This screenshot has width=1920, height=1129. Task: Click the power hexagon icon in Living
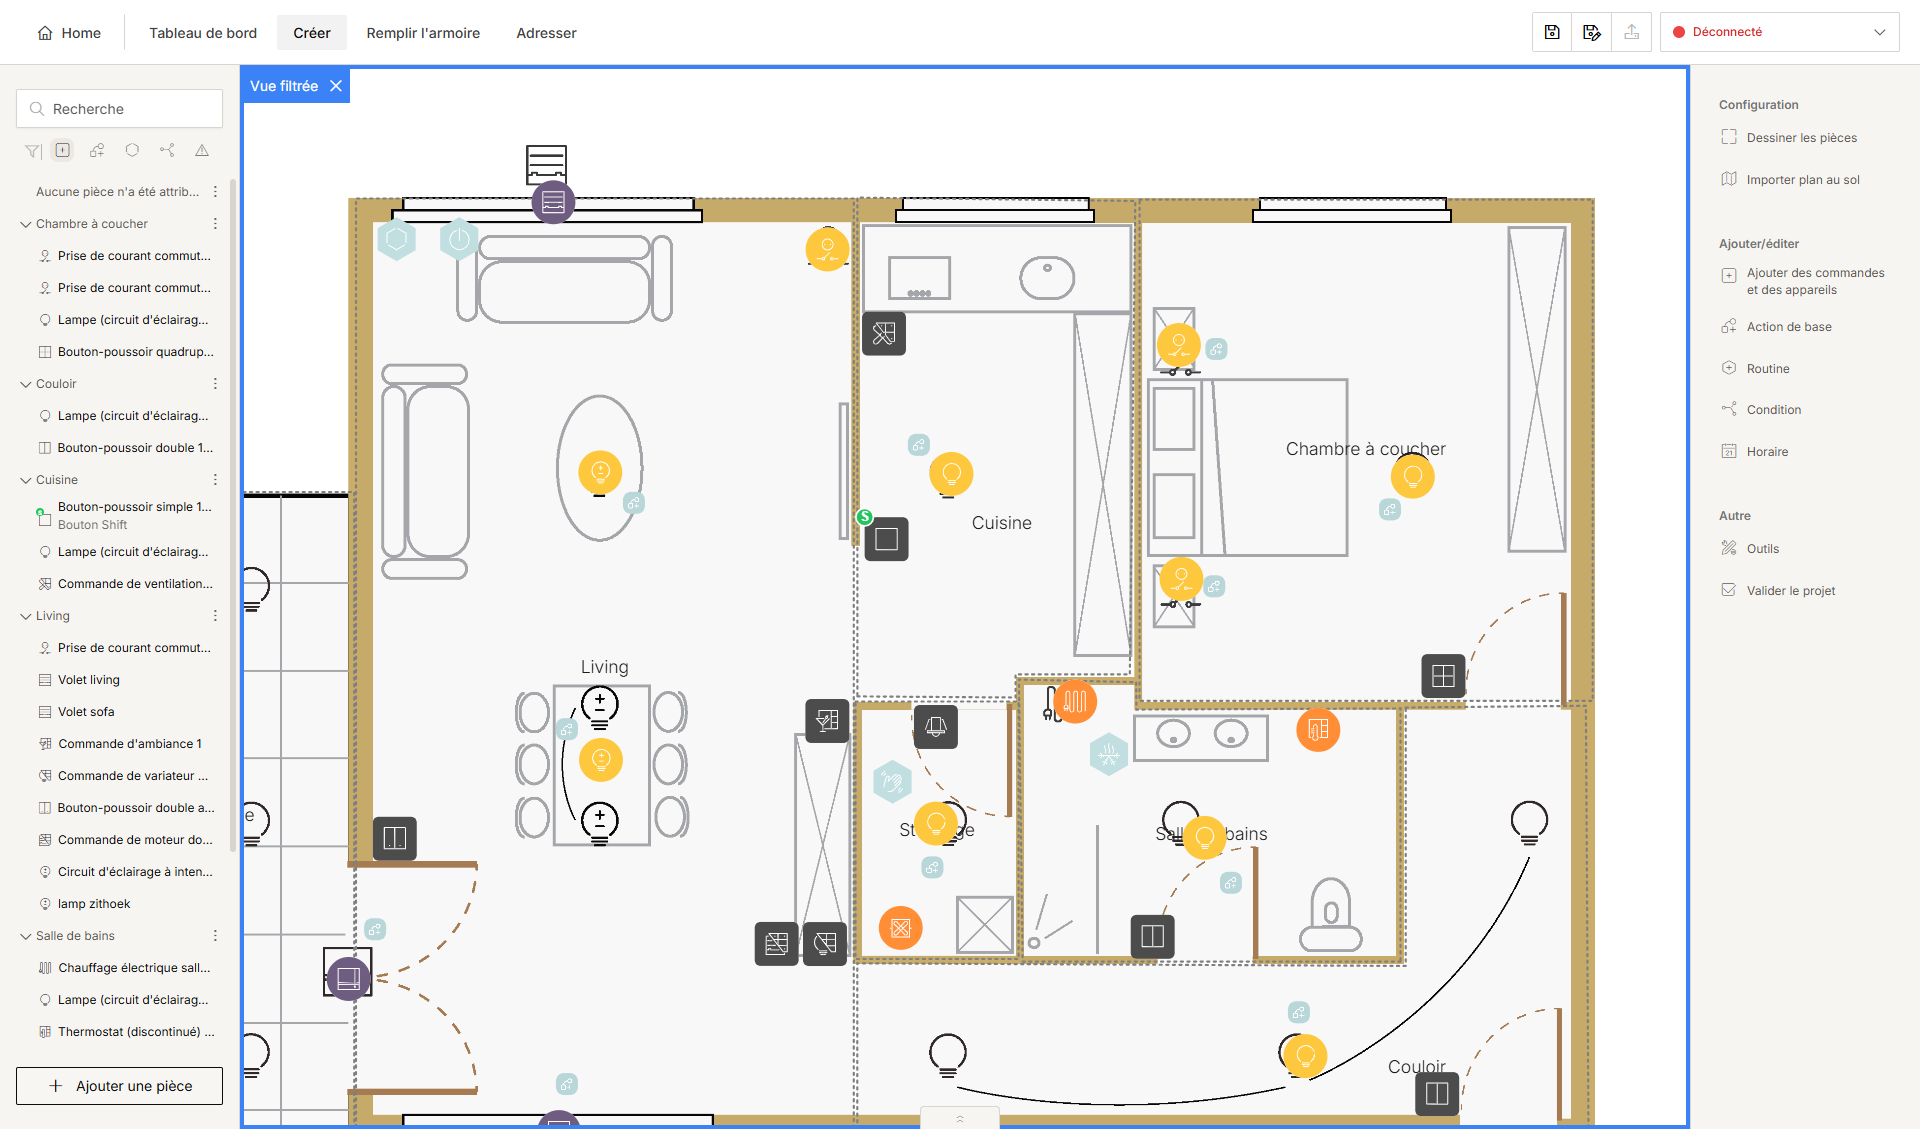[459, 239]
